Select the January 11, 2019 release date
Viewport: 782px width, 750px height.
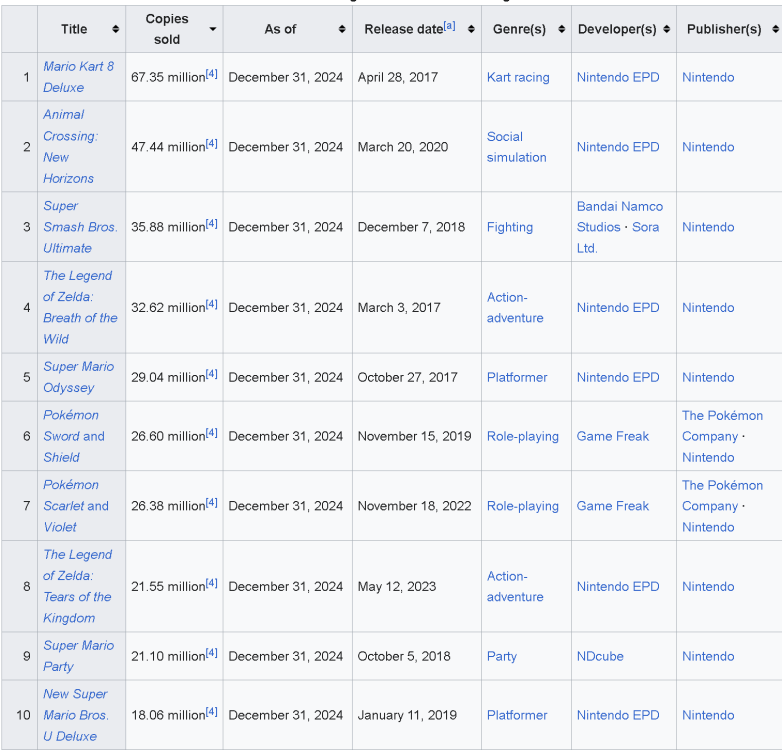pos(407,715)
